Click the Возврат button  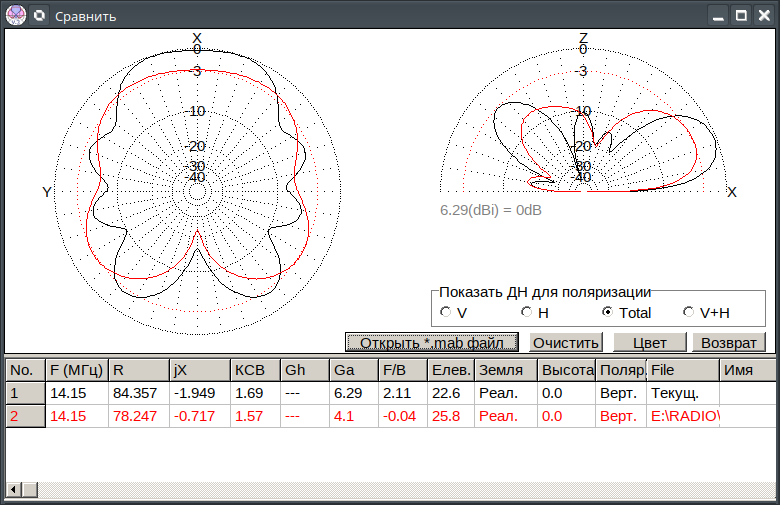(x=729, y=342)
